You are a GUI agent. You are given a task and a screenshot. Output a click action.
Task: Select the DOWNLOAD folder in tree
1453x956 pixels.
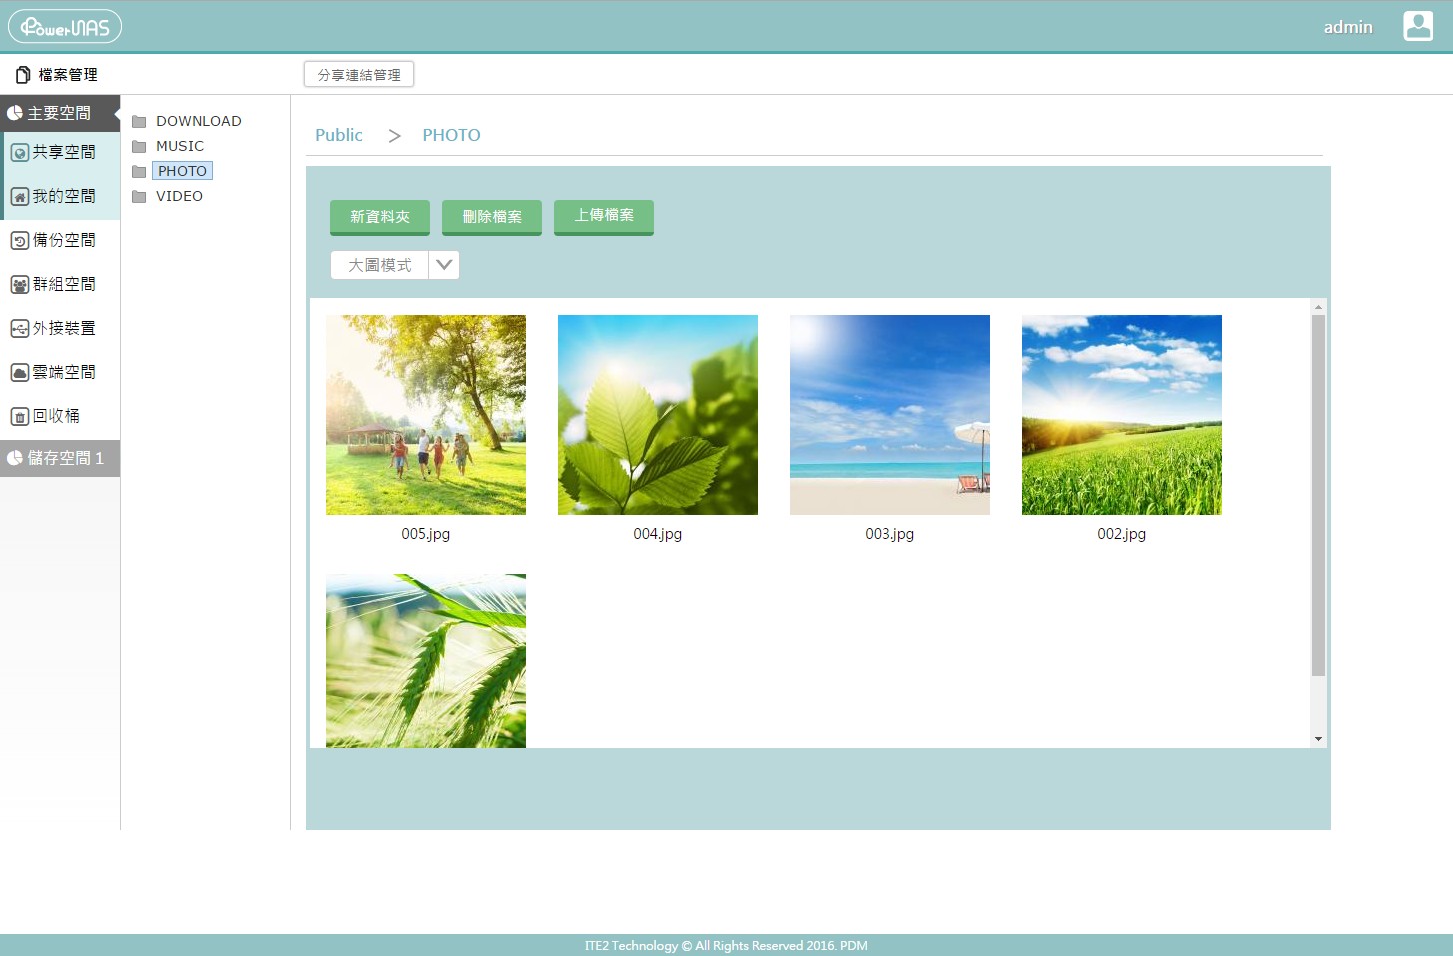[x=199, y=121]
